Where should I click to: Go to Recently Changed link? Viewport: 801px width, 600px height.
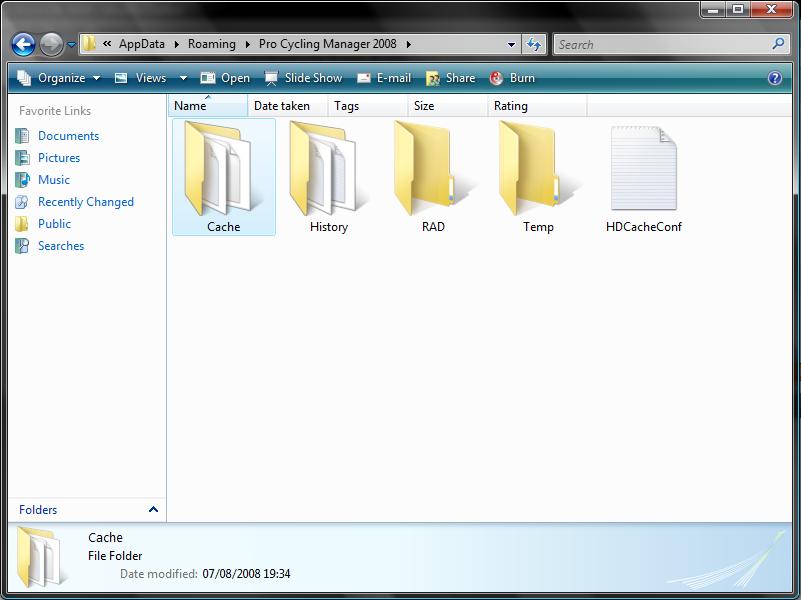(x=85, y=202)
